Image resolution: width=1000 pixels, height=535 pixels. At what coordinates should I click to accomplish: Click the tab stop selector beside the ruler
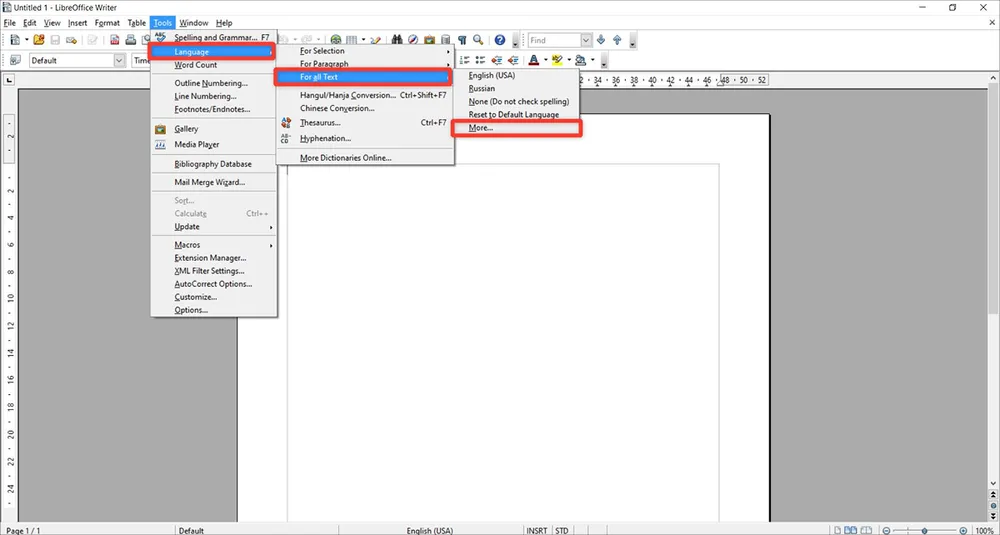pyautogui.click(x=9, y=80)
